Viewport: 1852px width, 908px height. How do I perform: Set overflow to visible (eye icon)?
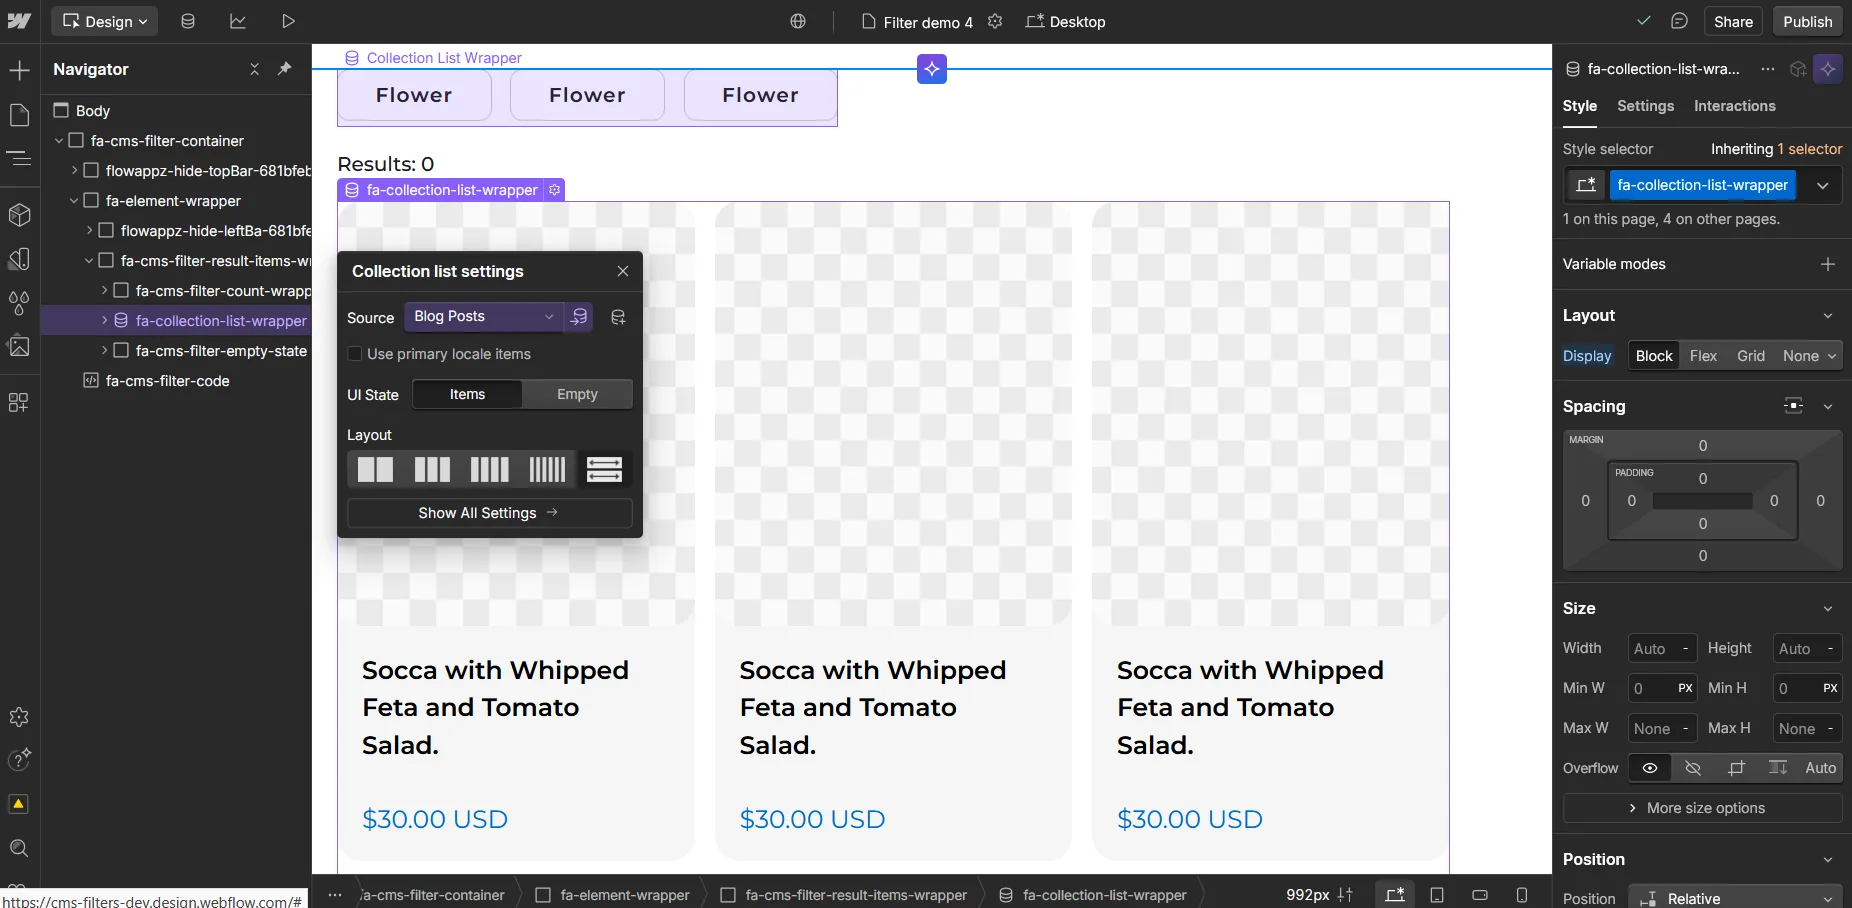1650,768
